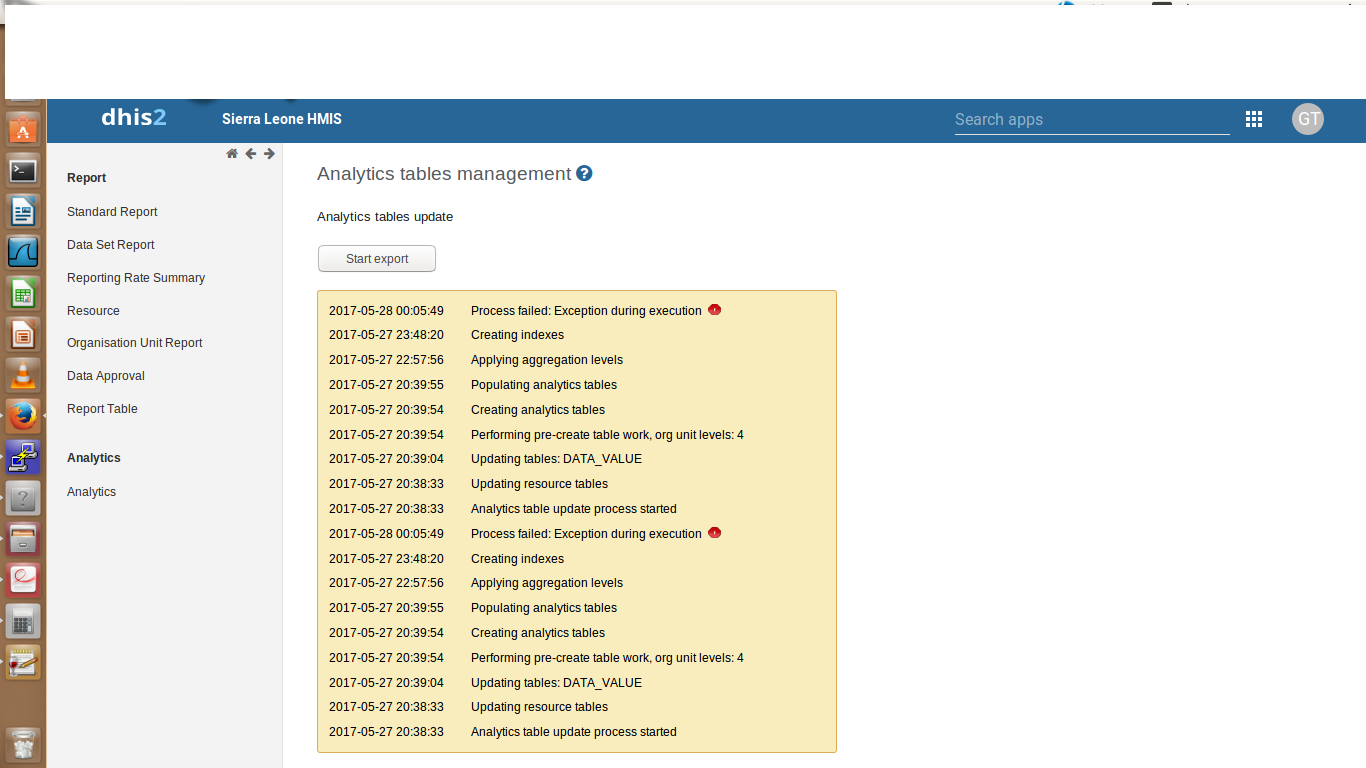This screenshot has width=1366, height=768.
Task: Click the Start export button
Action: click(377, 258)
